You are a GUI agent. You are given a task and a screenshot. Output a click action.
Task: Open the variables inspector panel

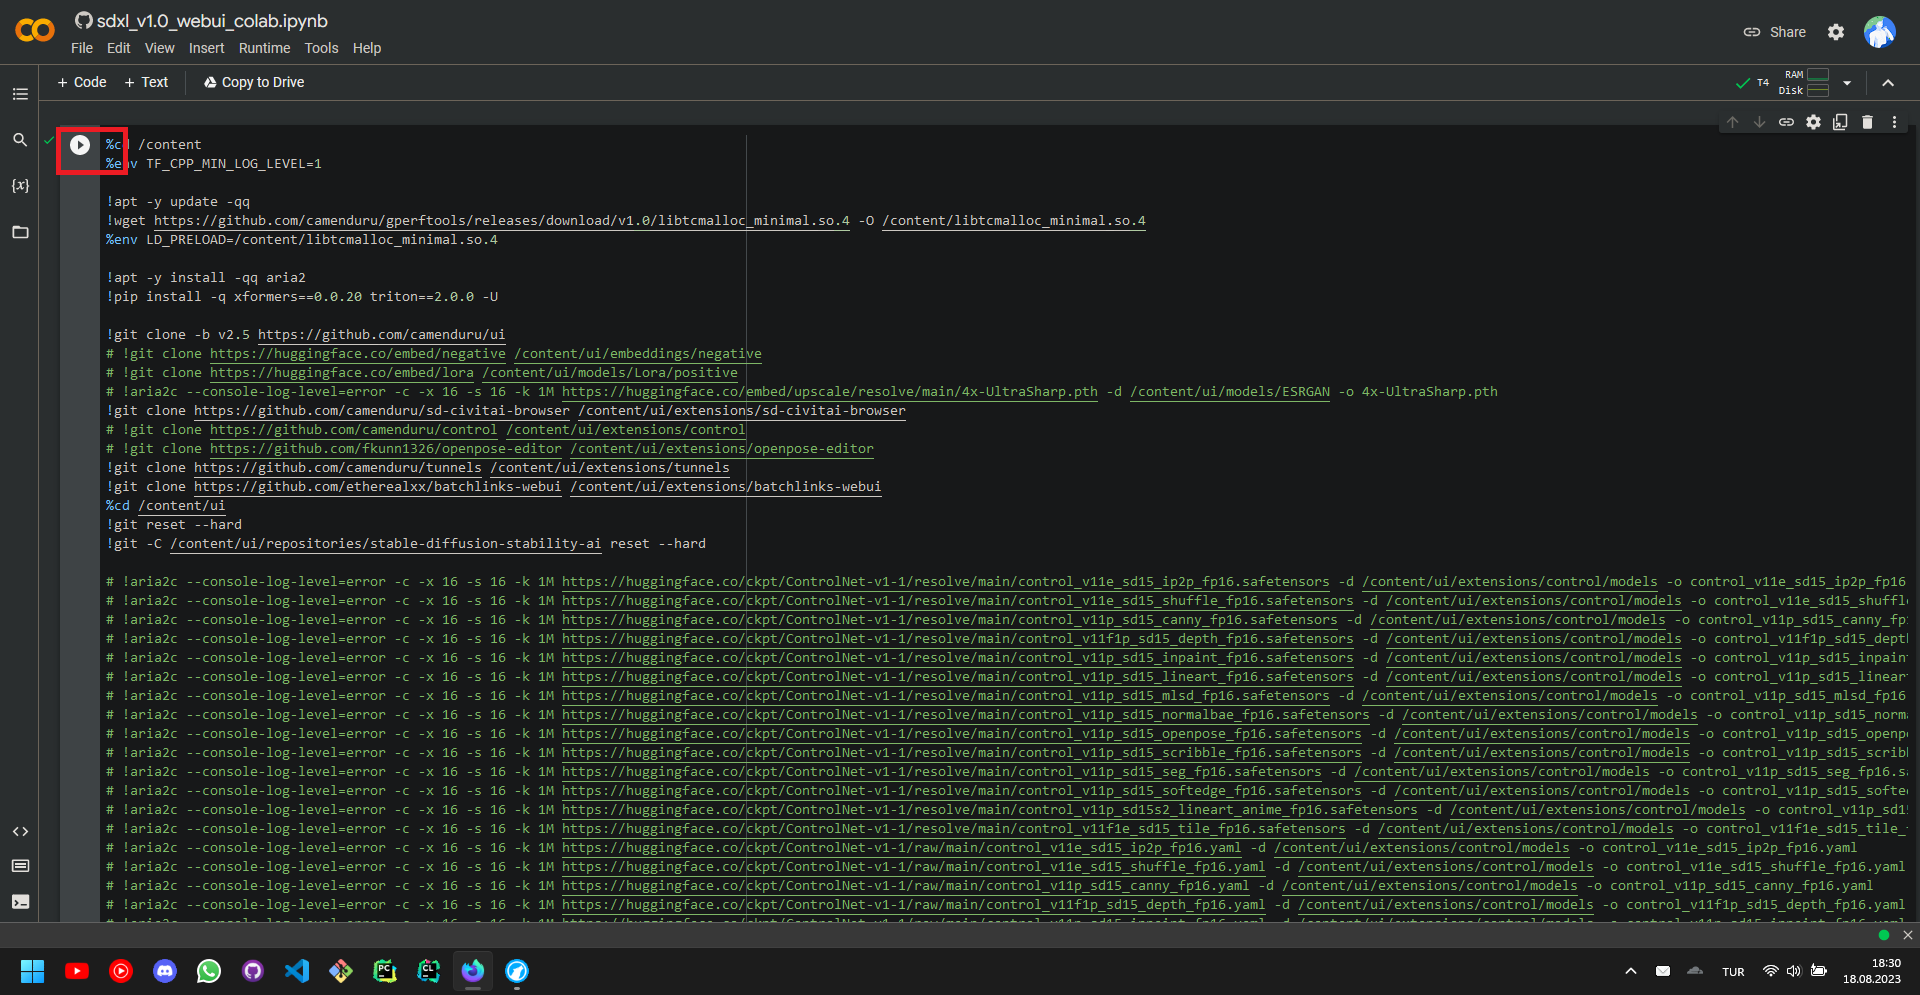click(x=20, y=186)
